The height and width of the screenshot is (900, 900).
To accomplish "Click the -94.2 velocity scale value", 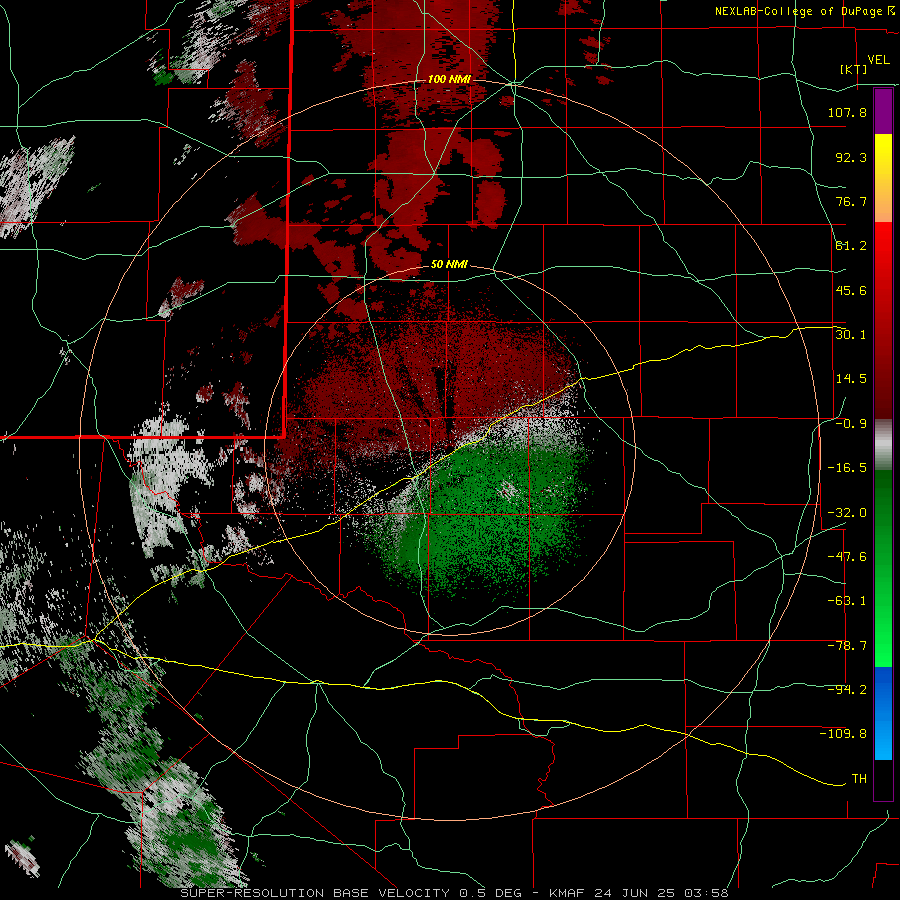I will (x=847, y=690).
